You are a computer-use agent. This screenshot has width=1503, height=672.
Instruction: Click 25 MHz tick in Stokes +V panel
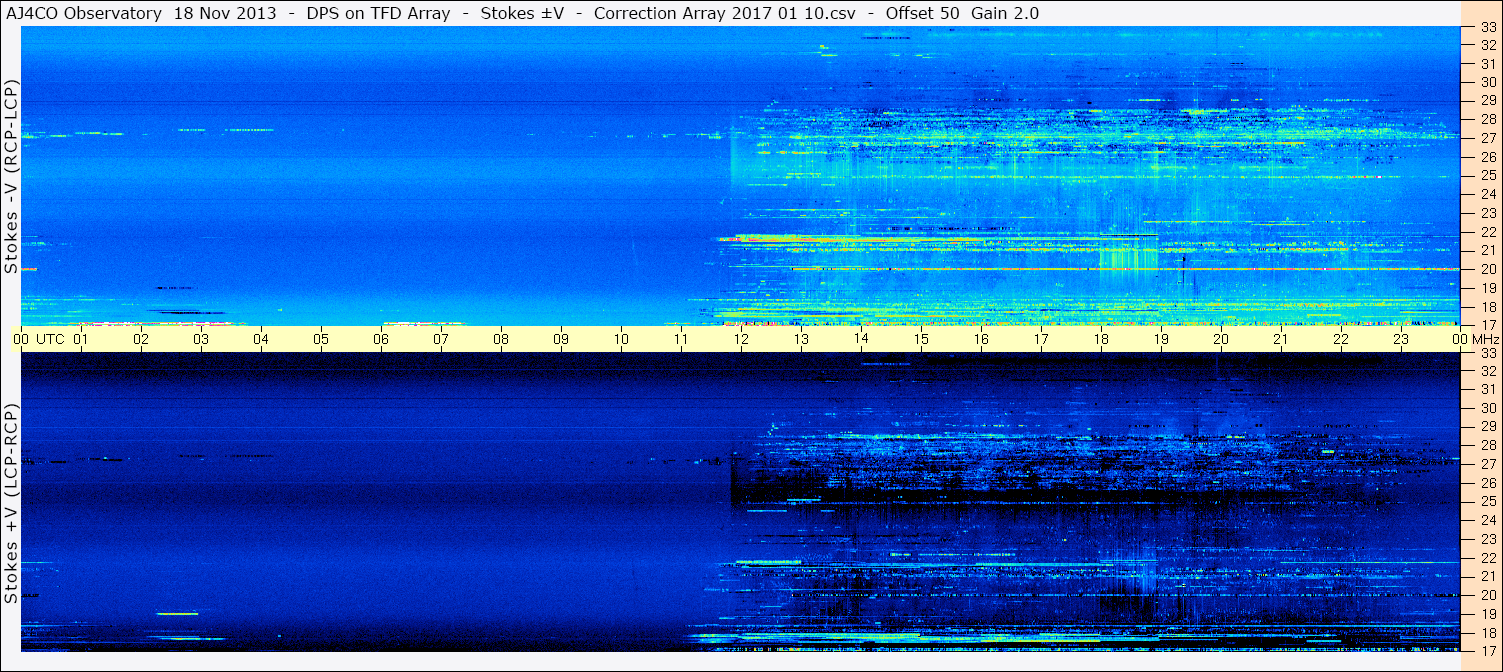[1488, 501]
